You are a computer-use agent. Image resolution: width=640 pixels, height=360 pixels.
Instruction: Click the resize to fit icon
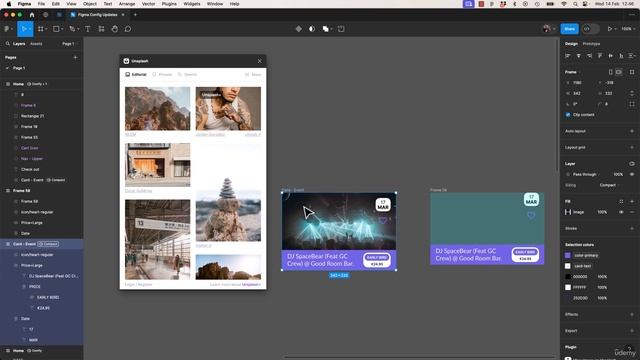632,72
